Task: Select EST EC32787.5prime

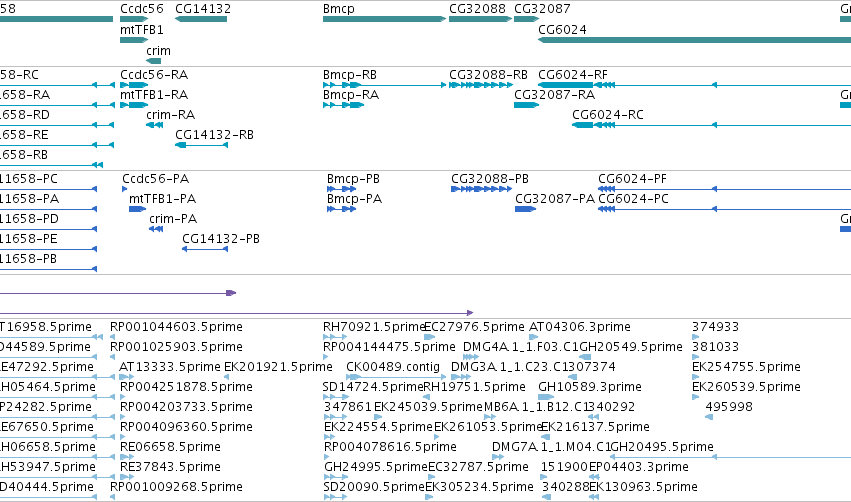Action: click(x=479, y=467)
